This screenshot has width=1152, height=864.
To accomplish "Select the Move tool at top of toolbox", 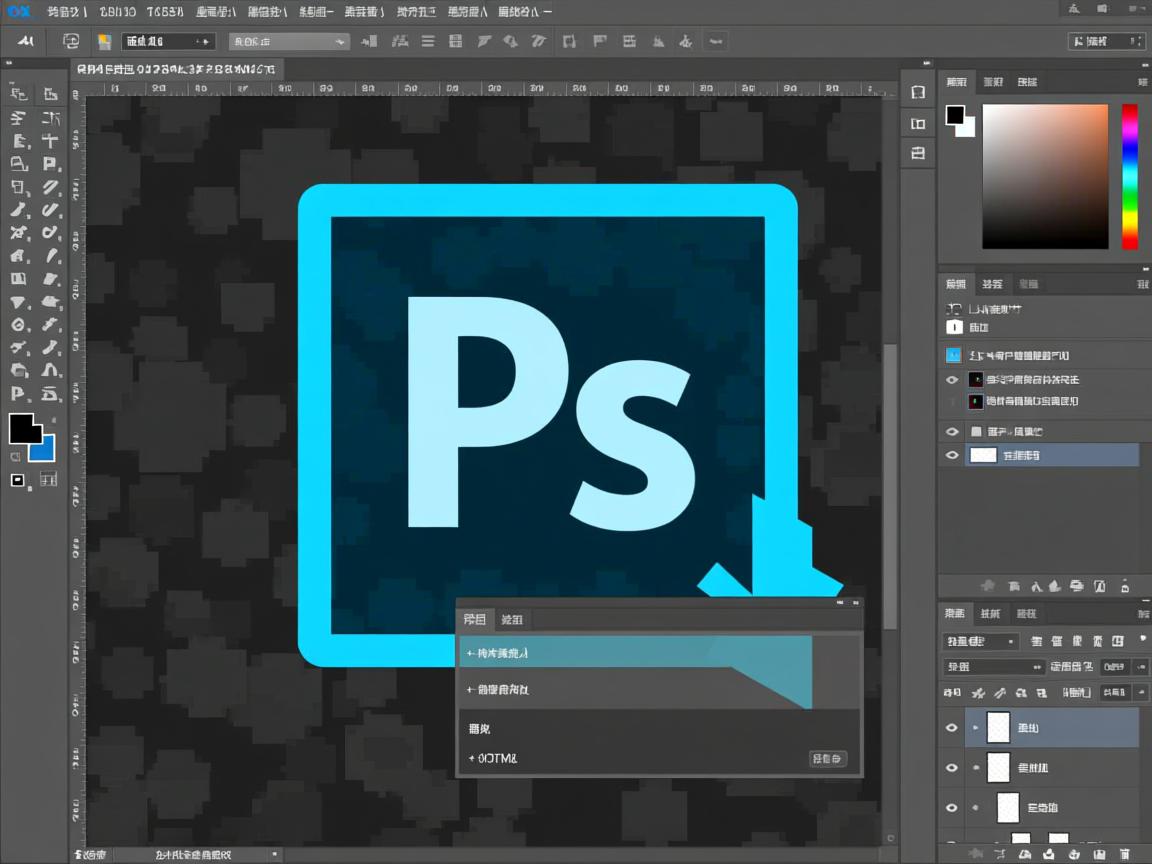I will [18, 94].
